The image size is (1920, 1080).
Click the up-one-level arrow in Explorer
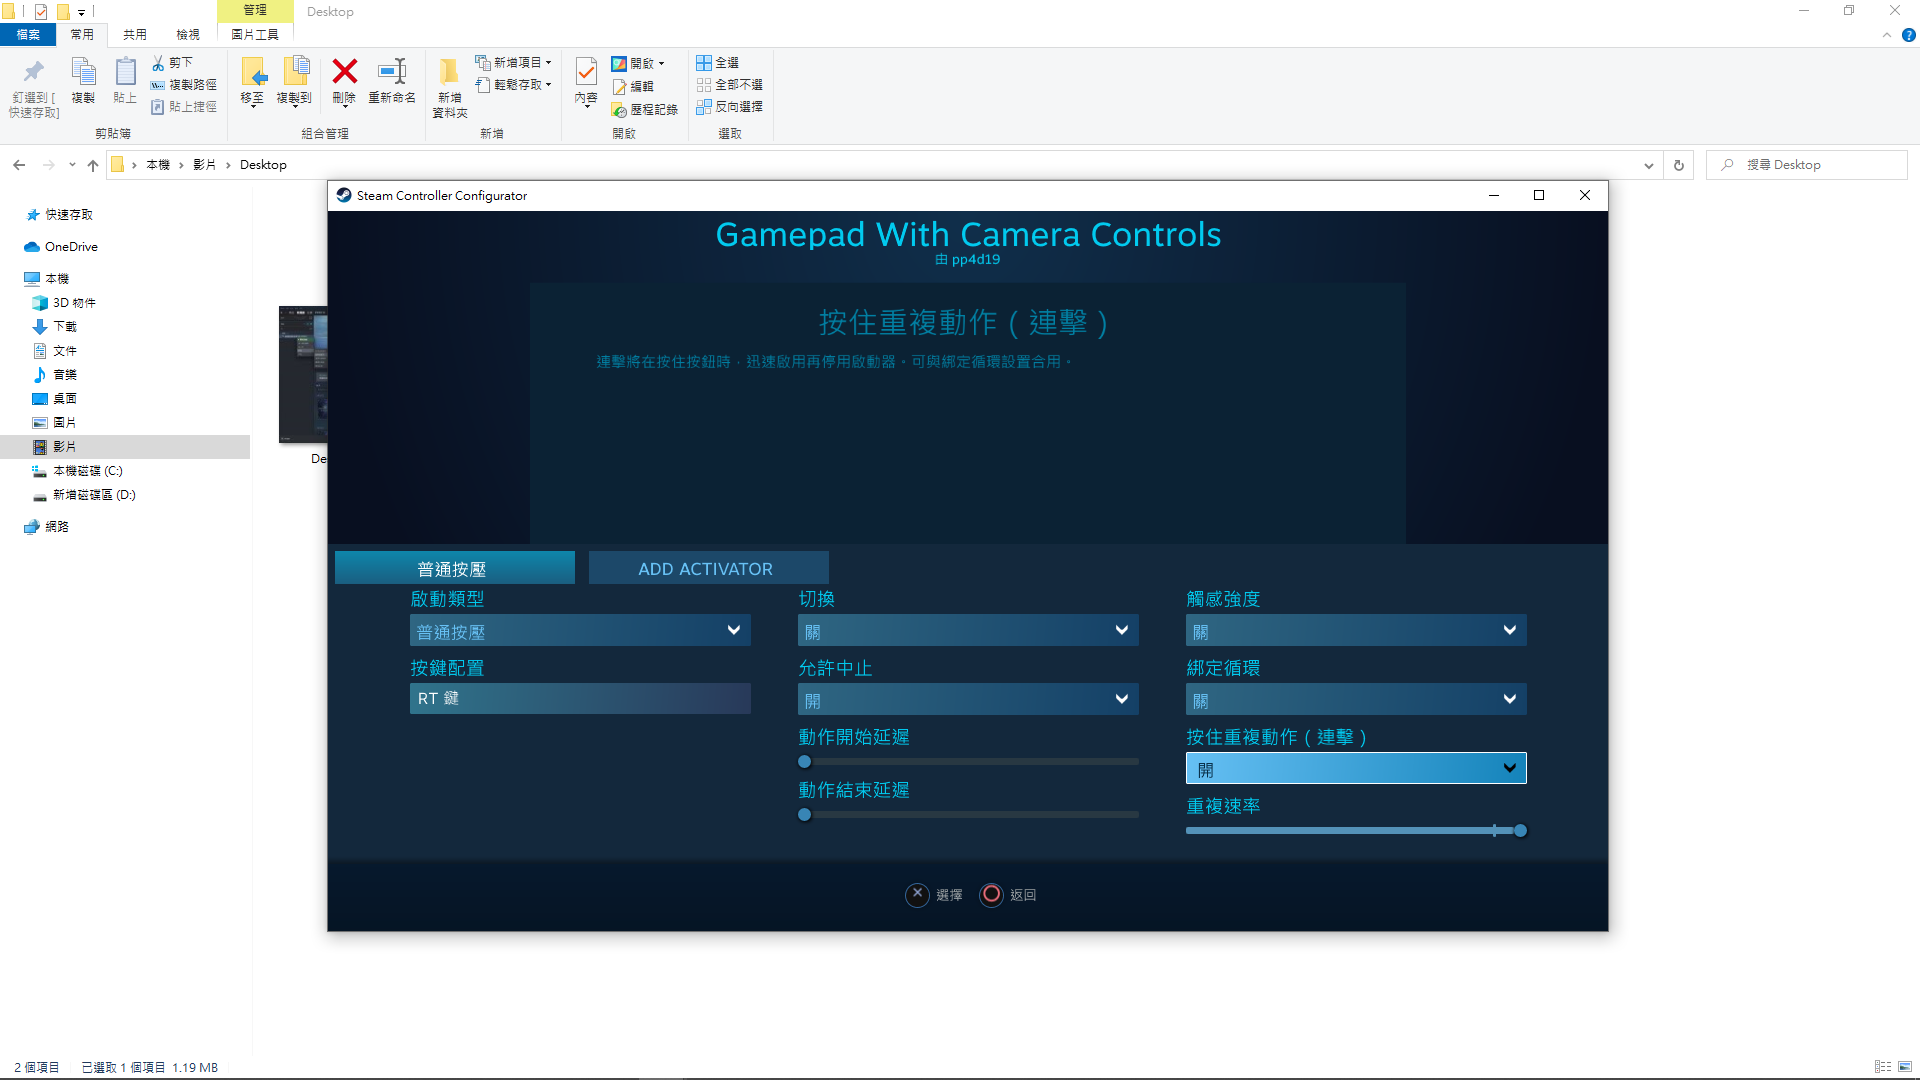point(93,165)
